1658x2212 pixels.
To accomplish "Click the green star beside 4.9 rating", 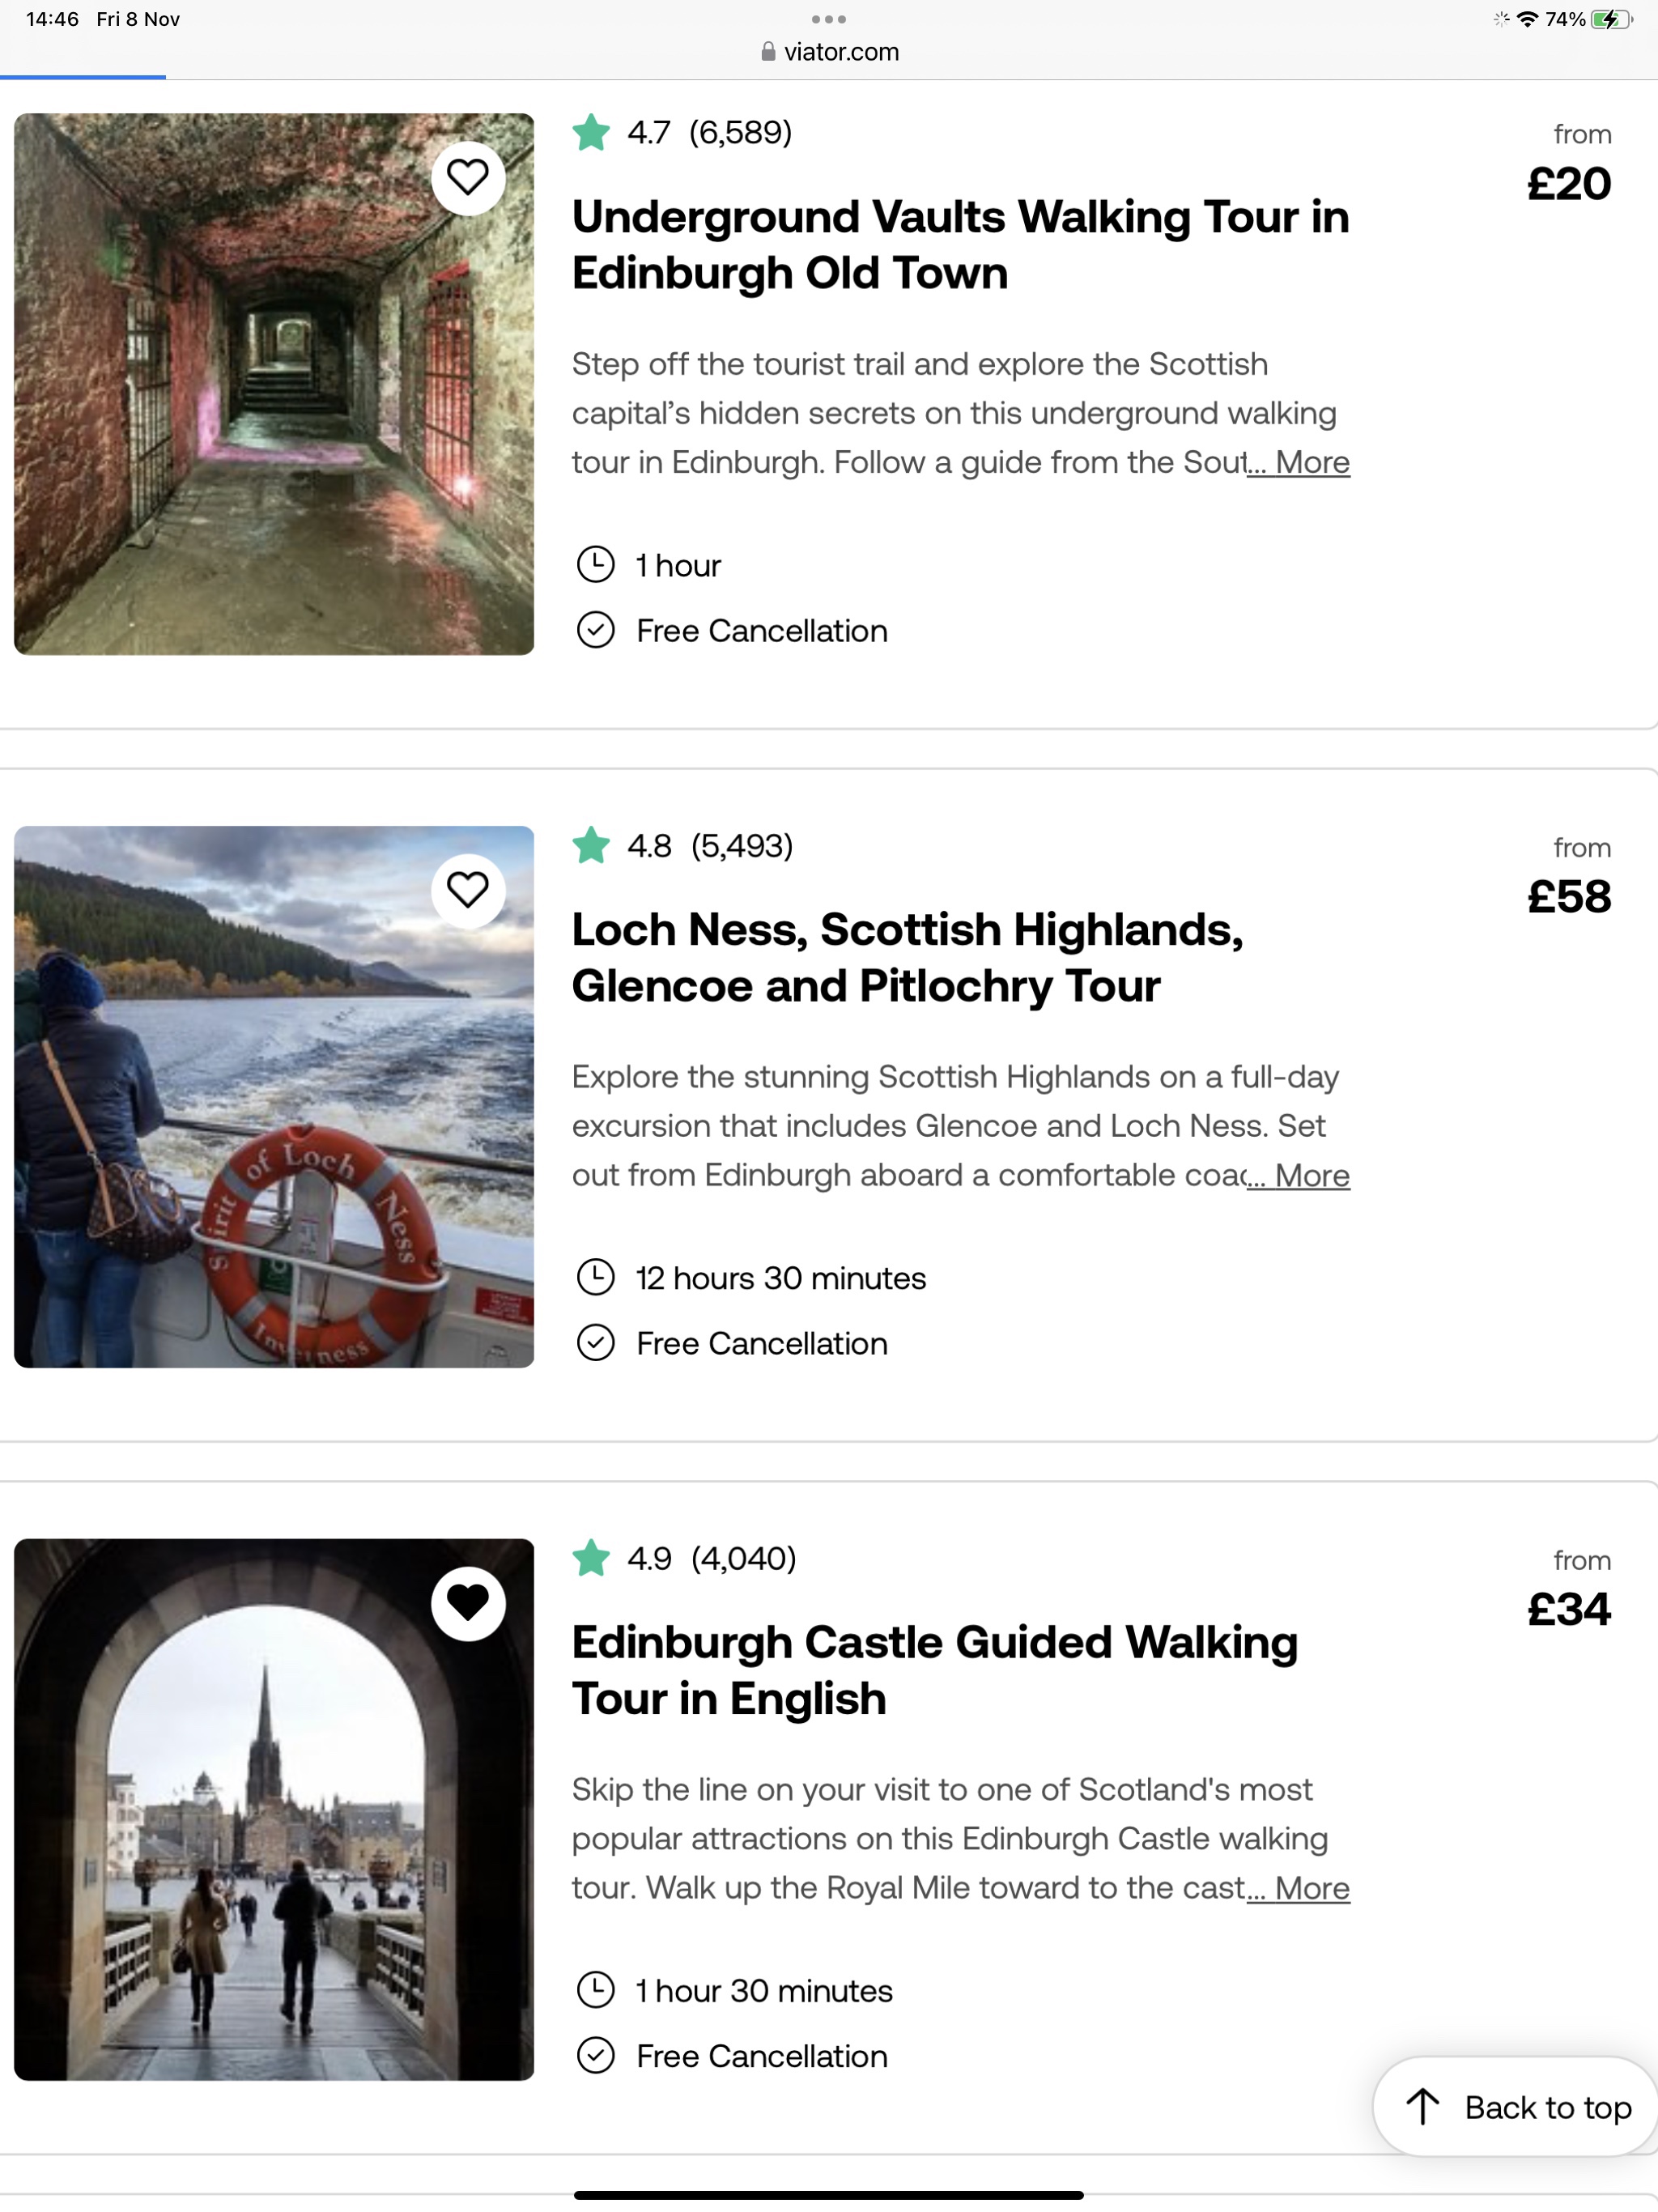I will 592,1558.
